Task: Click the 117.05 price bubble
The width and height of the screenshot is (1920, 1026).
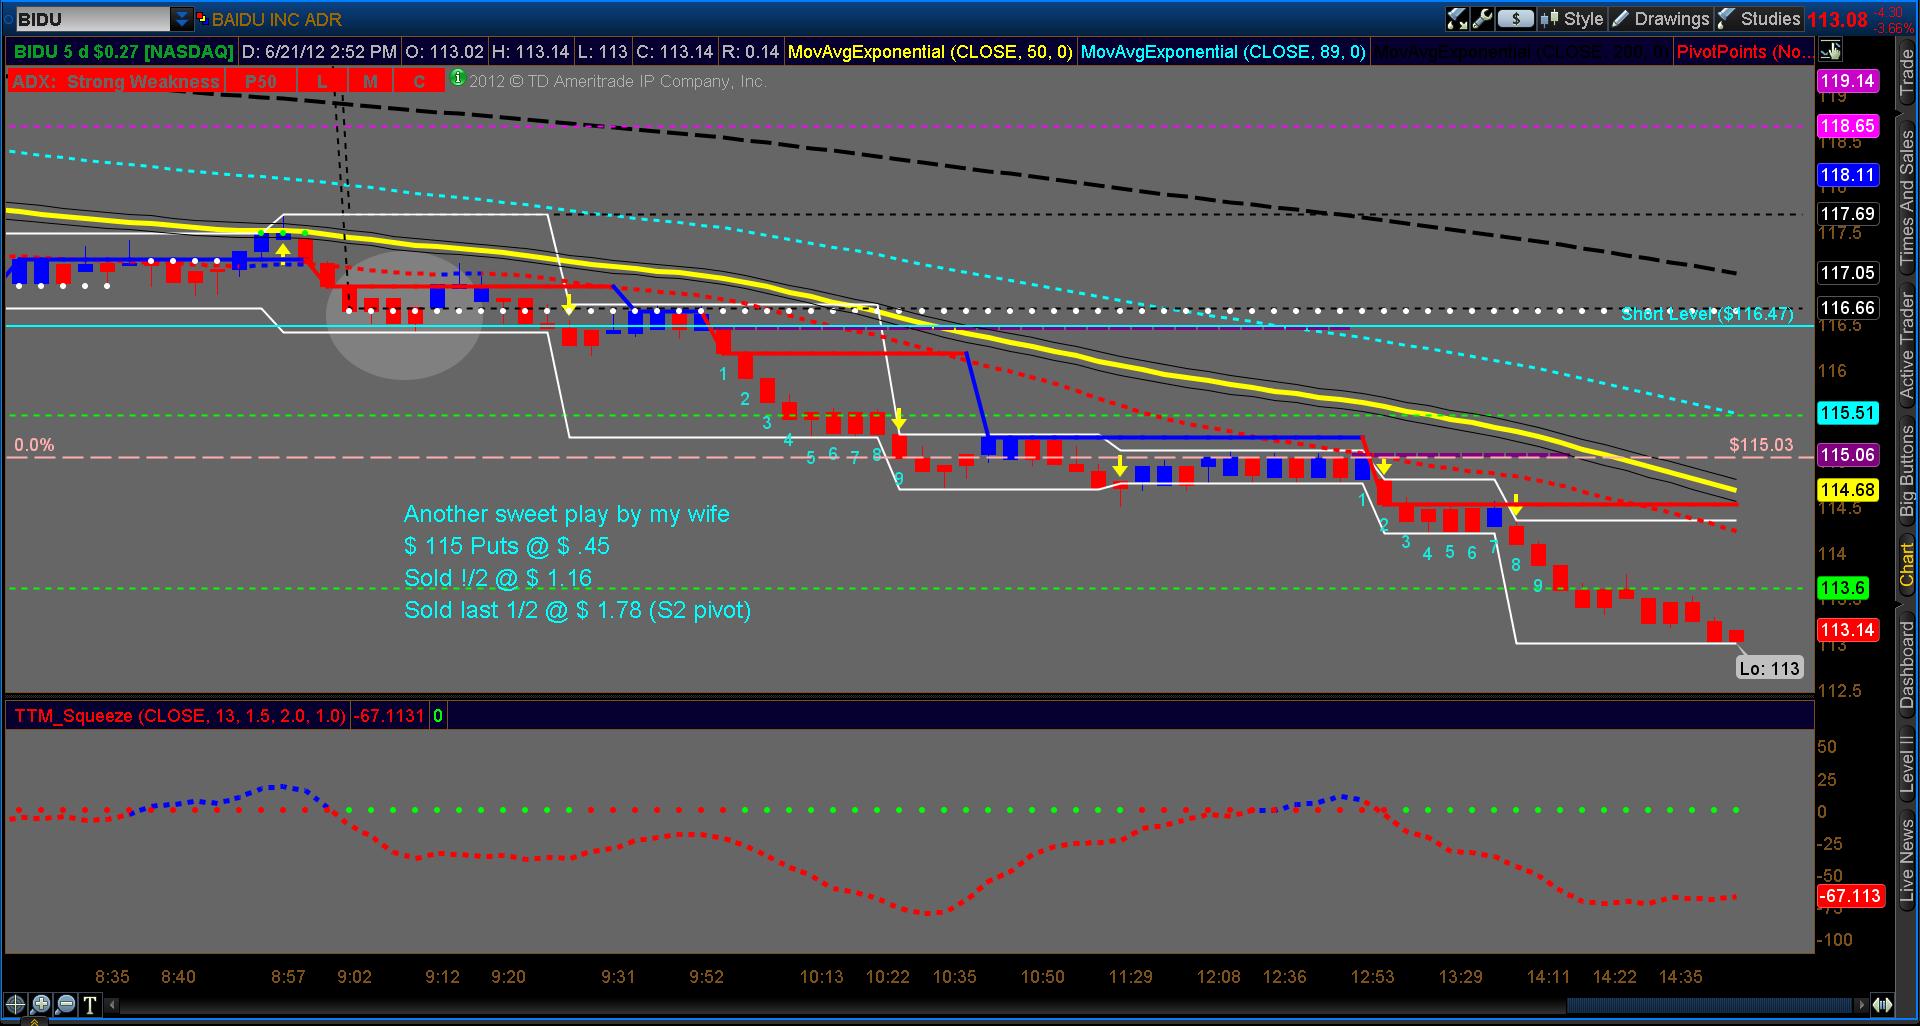Action: coord(1848,273)
